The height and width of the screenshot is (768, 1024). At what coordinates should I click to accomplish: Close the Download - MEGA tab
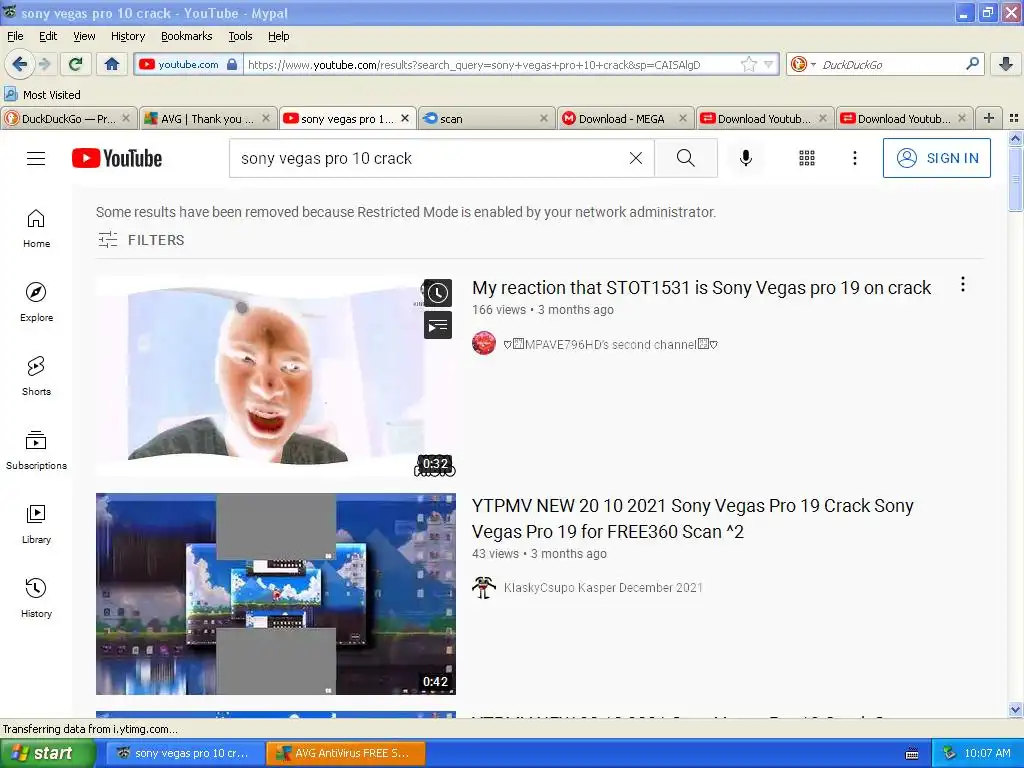(x=682, y=118)
